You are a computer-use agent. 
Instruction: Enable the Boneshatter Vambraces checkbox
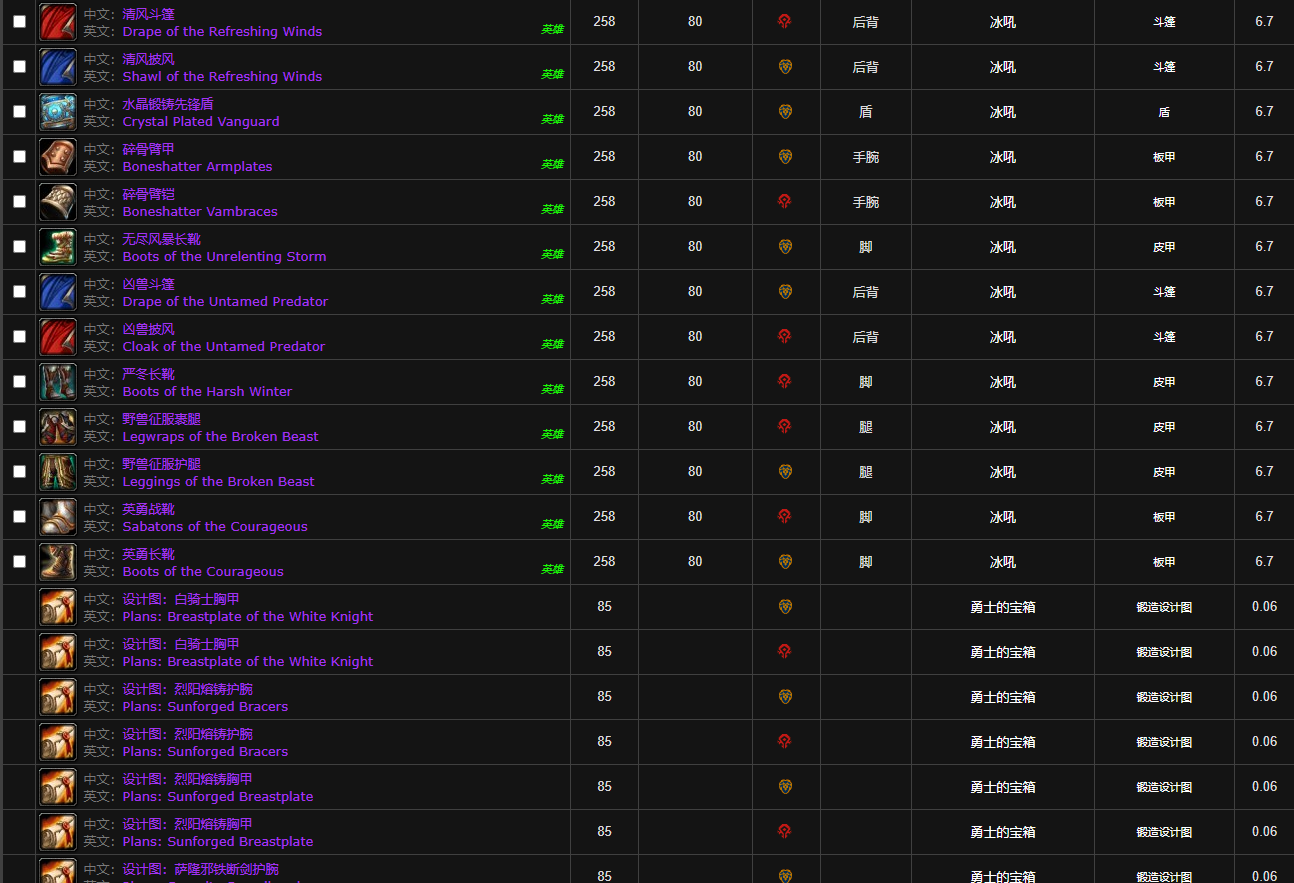click(19, 202)
